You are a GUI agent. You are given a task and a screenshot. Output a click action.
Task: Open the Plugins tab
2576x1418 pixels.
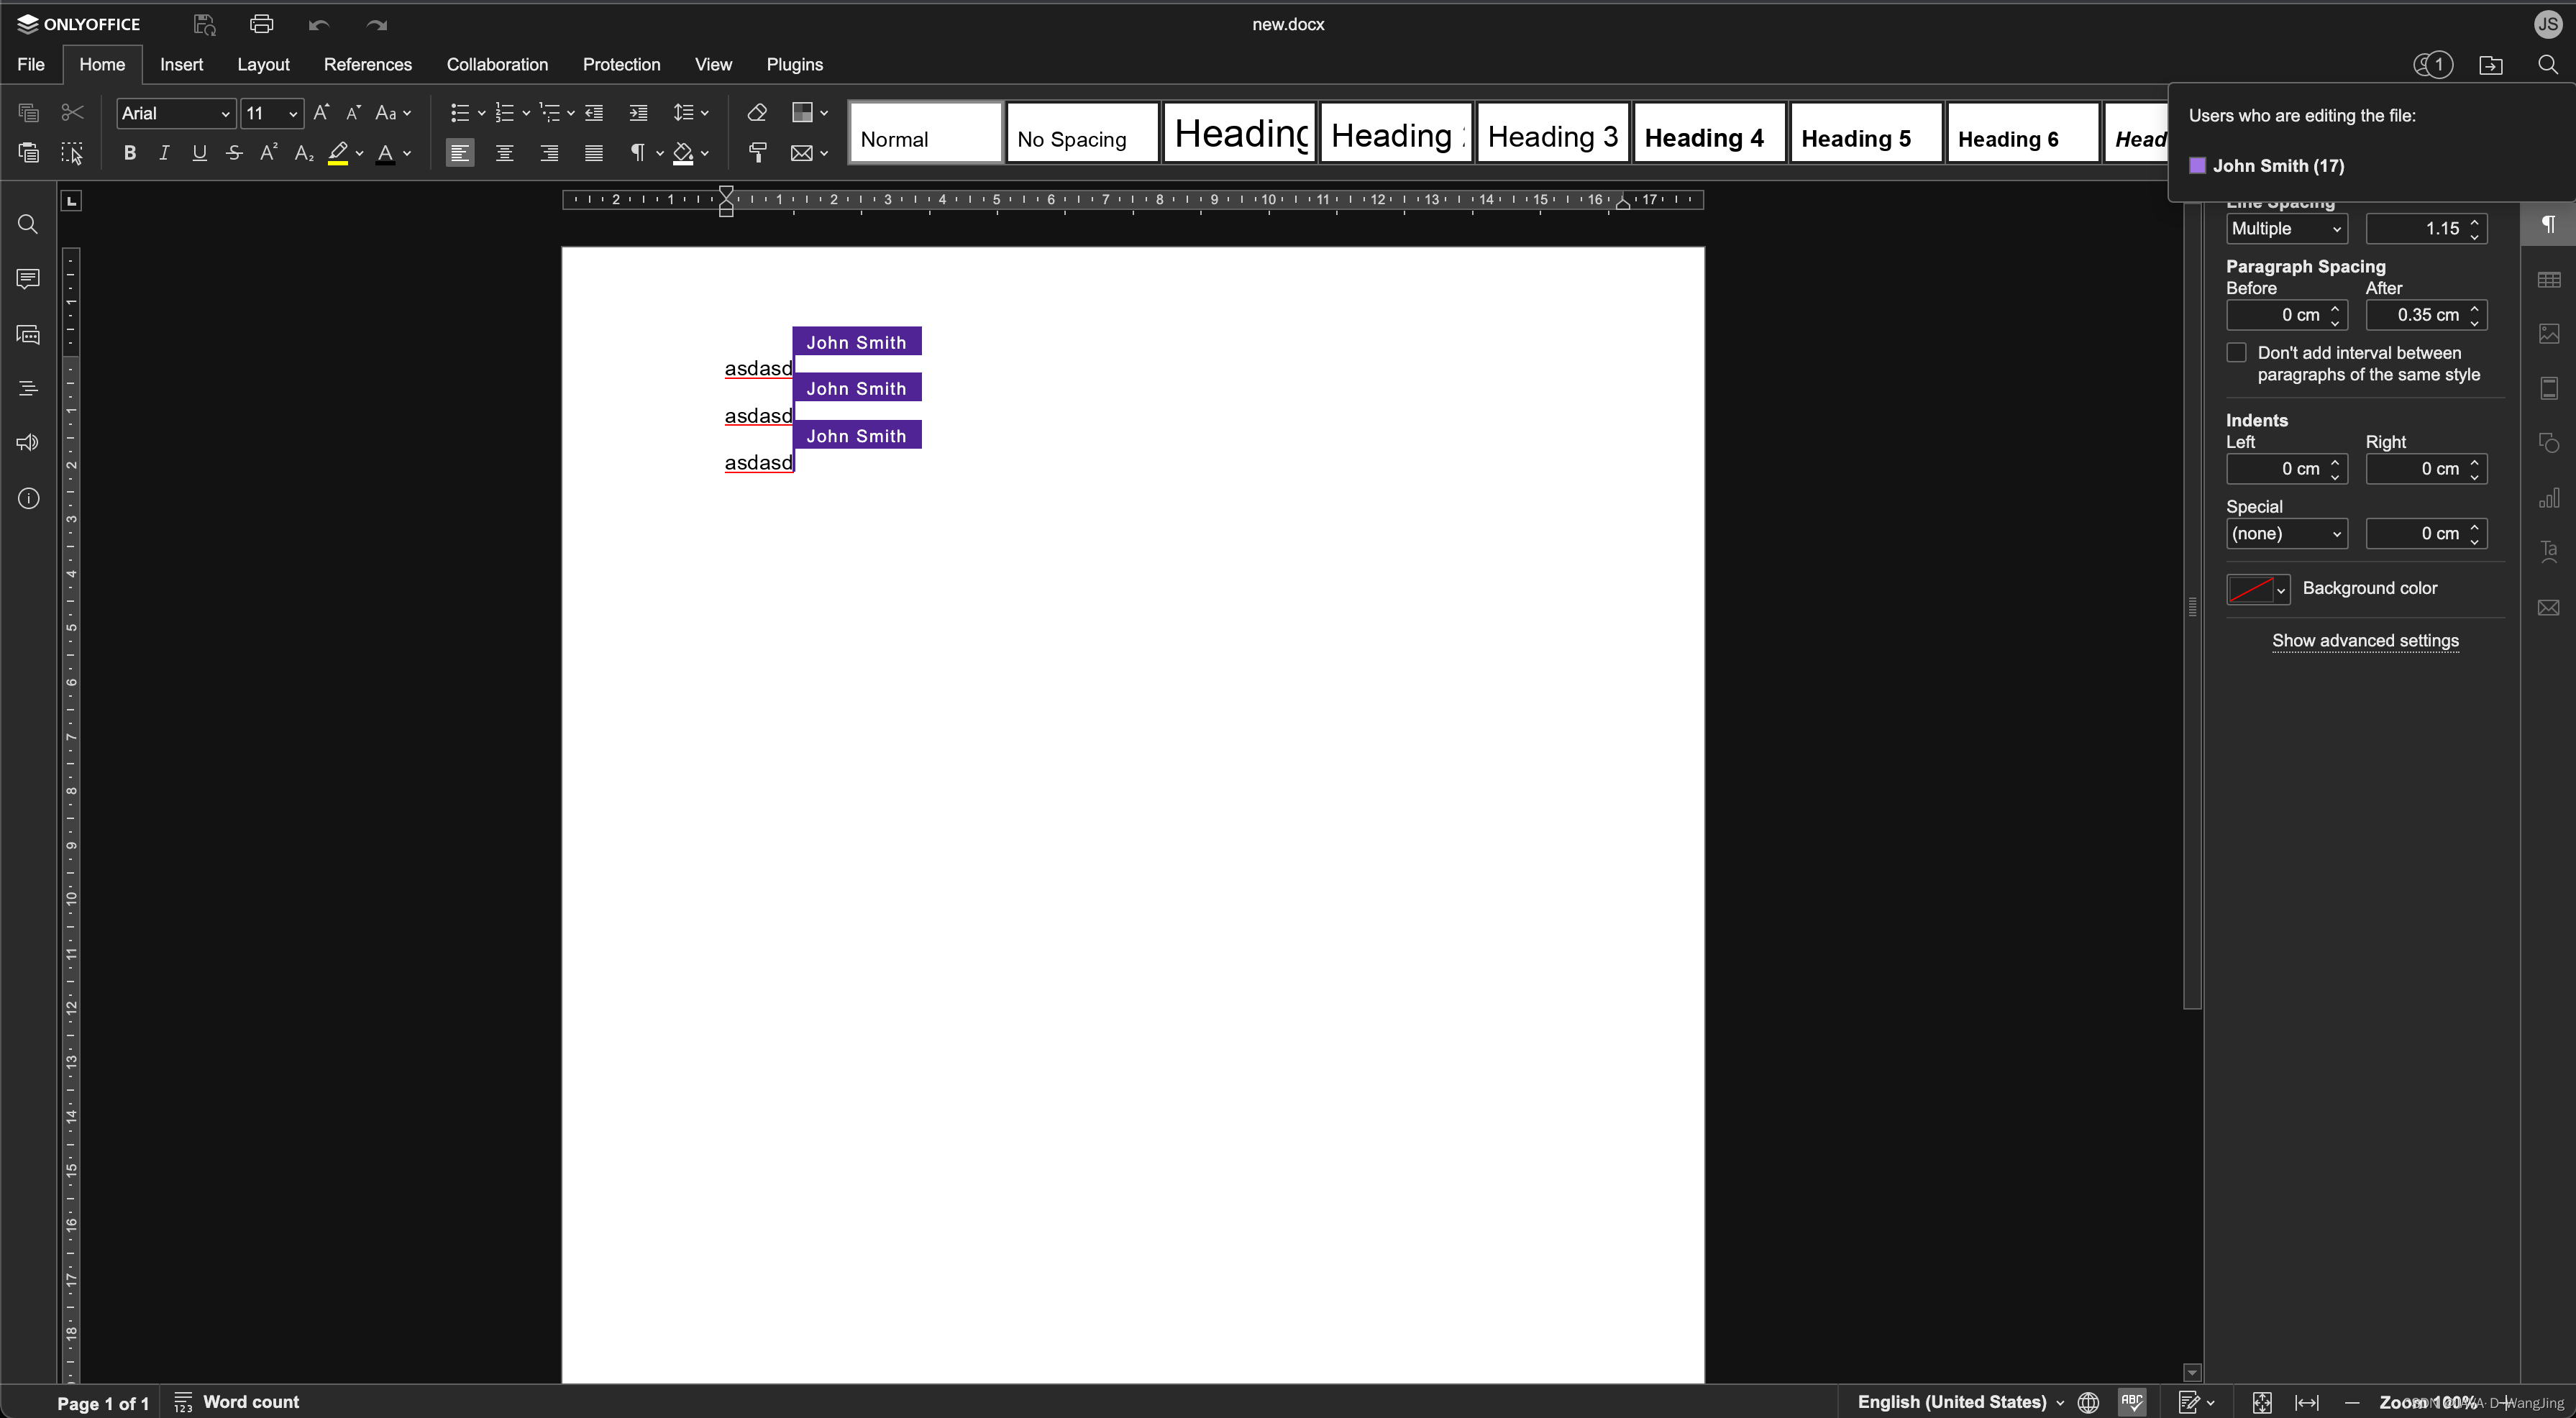(795, 64)
